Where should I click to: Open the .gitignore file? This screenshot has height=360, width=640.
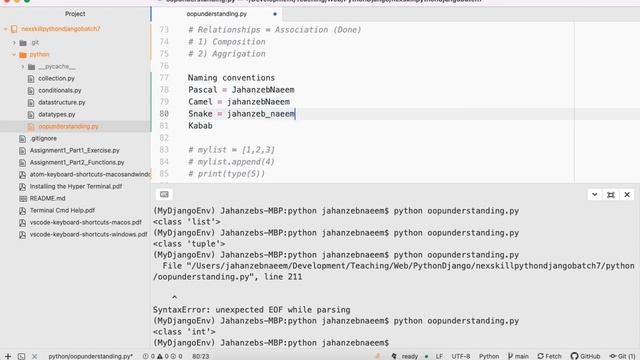[43, 138]
